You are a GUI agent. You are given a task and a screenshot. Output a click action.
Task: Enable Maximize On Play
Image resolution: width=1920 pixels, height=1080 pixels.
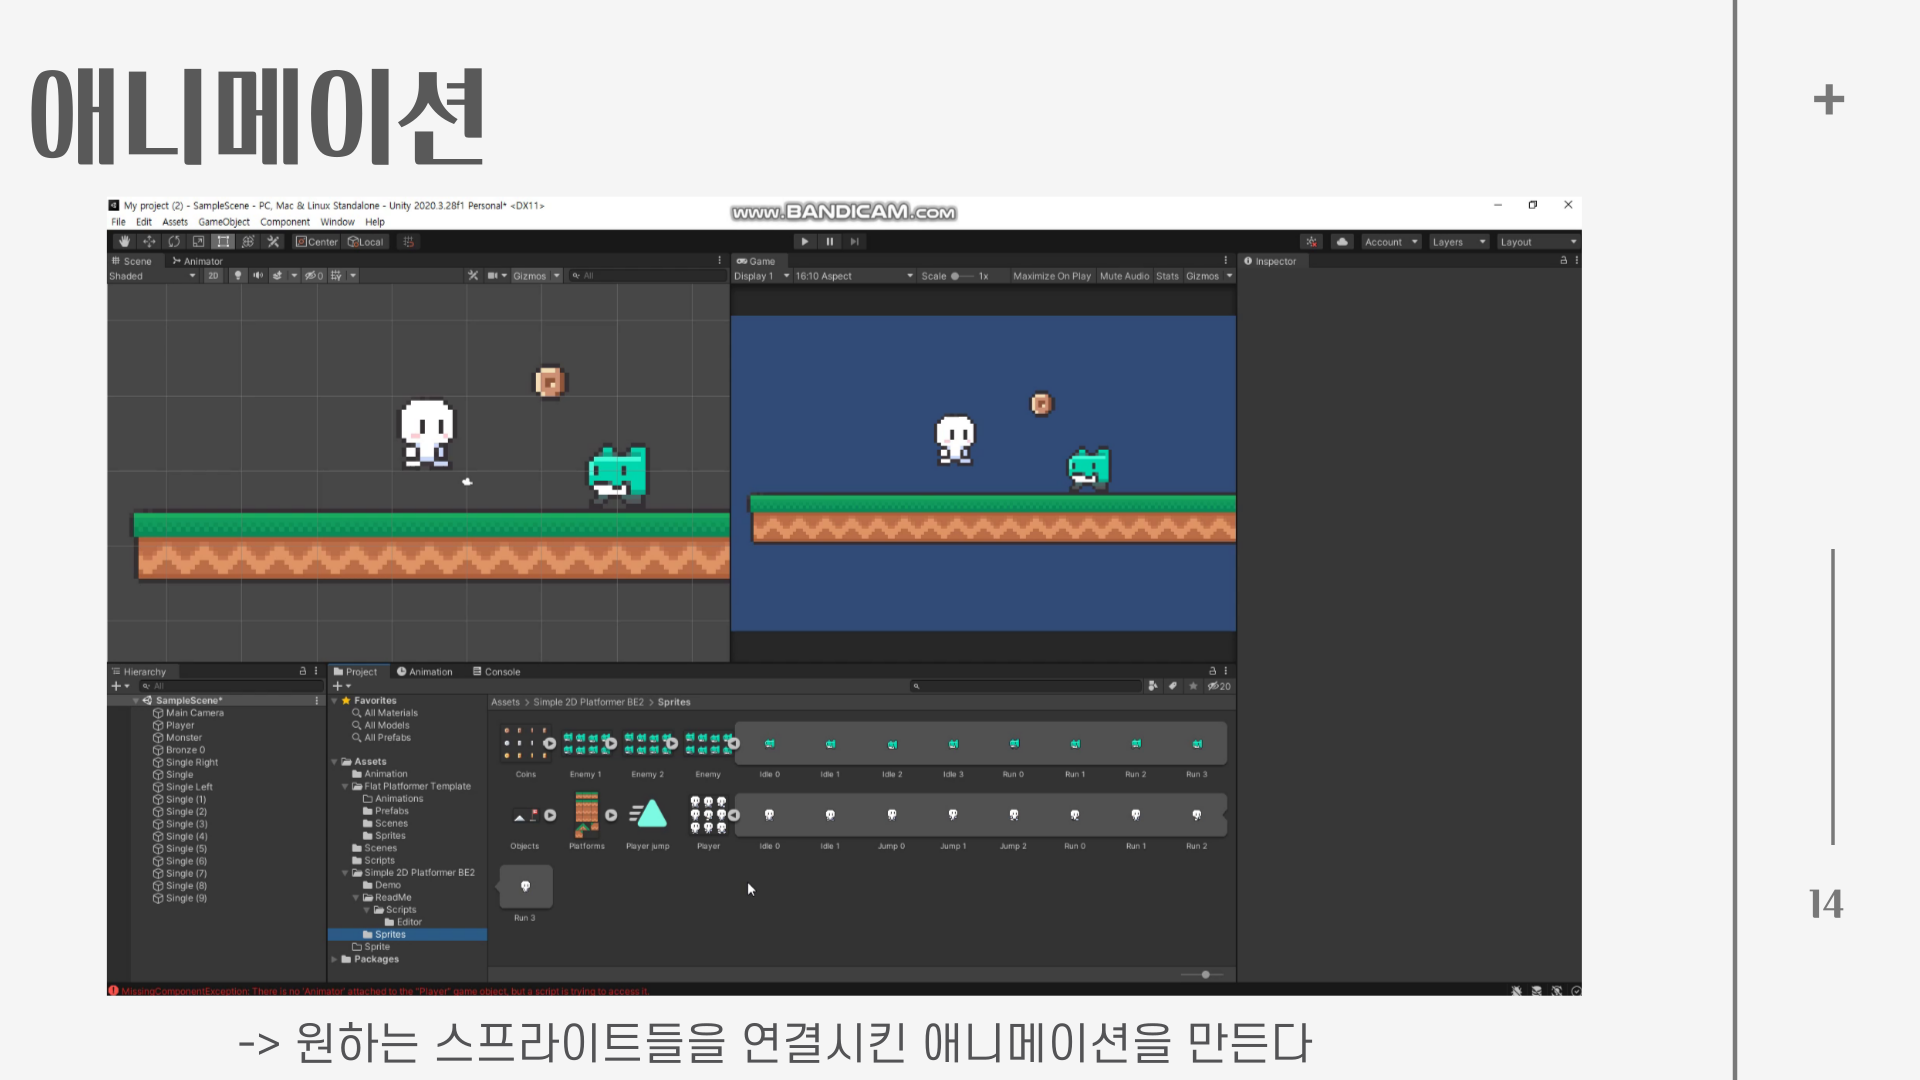click(x=1051, y=276)
